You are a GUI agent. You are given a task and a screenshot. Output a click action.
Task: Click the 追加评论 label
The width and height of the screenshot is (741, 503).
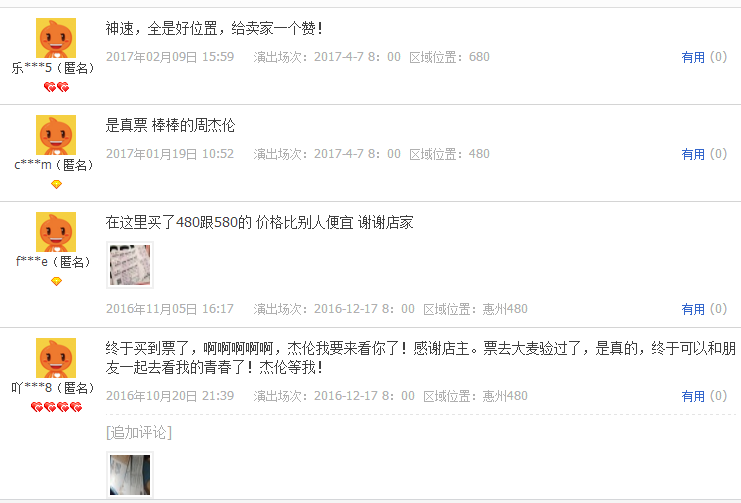139,432
